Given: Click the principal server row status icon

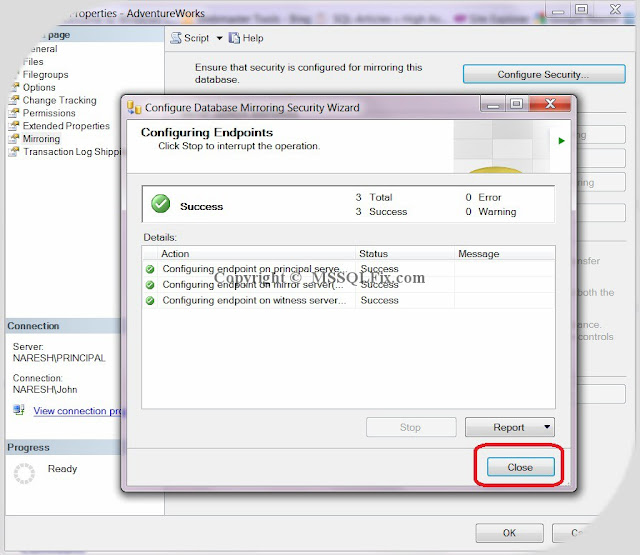Looking at the screenshot, I should point(150,269).
